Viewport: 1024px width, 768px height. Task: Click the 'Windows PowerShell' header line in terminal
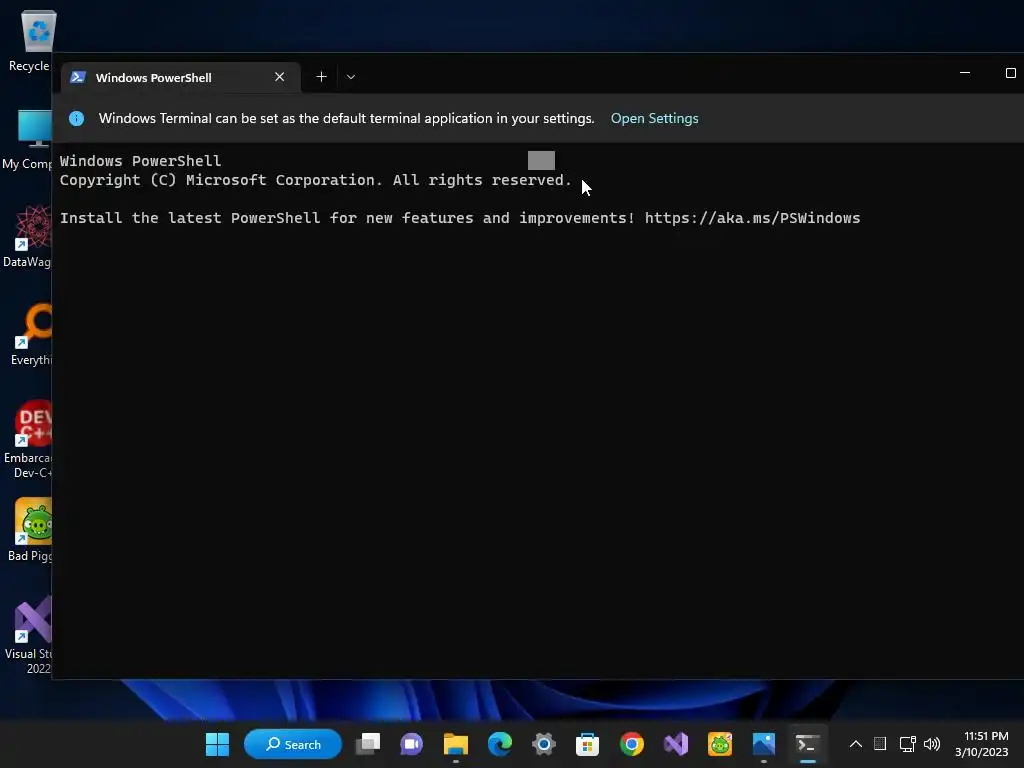[x=140, y=161]
